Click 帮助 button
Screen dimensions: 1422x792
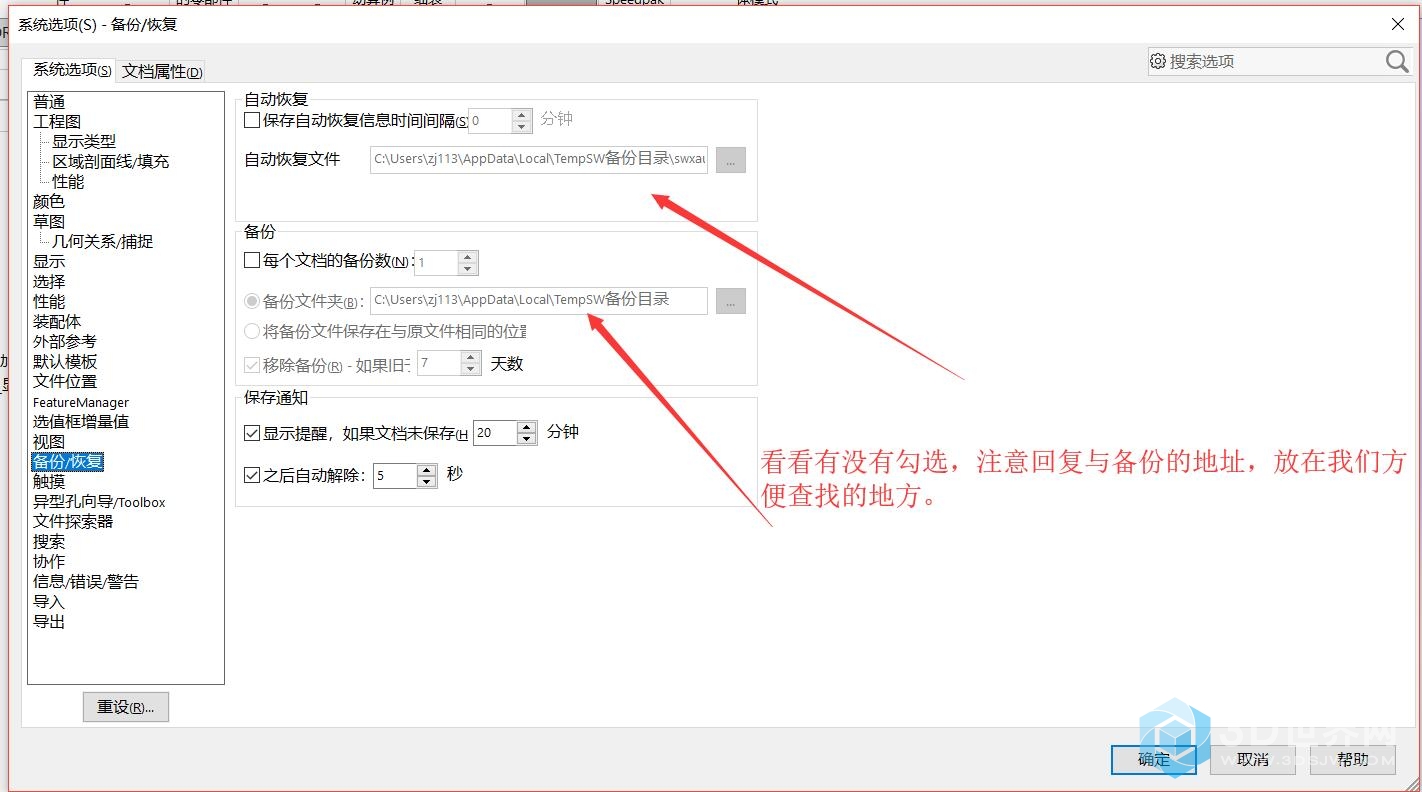click(1352, 760)
